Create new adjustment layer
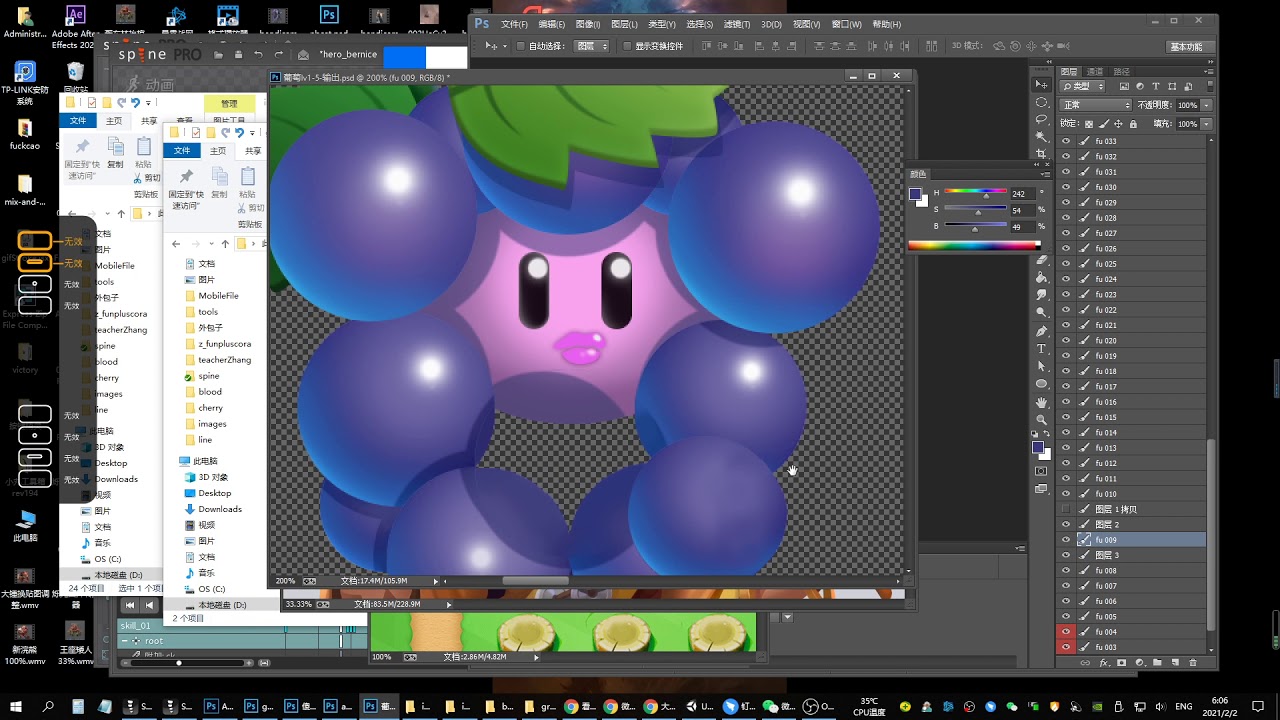Viewport: 1280px width, 720px height. [1139, 663]
